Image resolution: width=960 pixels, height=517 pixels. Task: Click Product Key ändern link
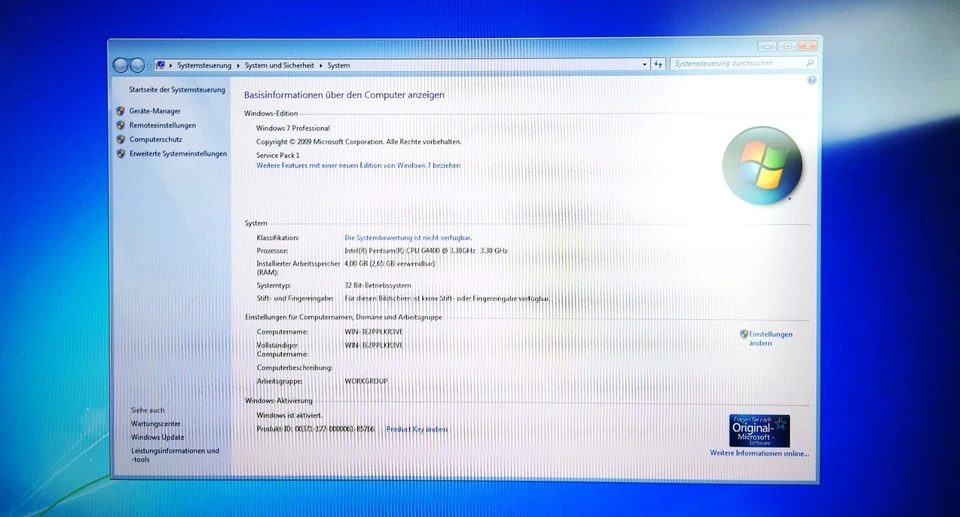click(417, 429)
